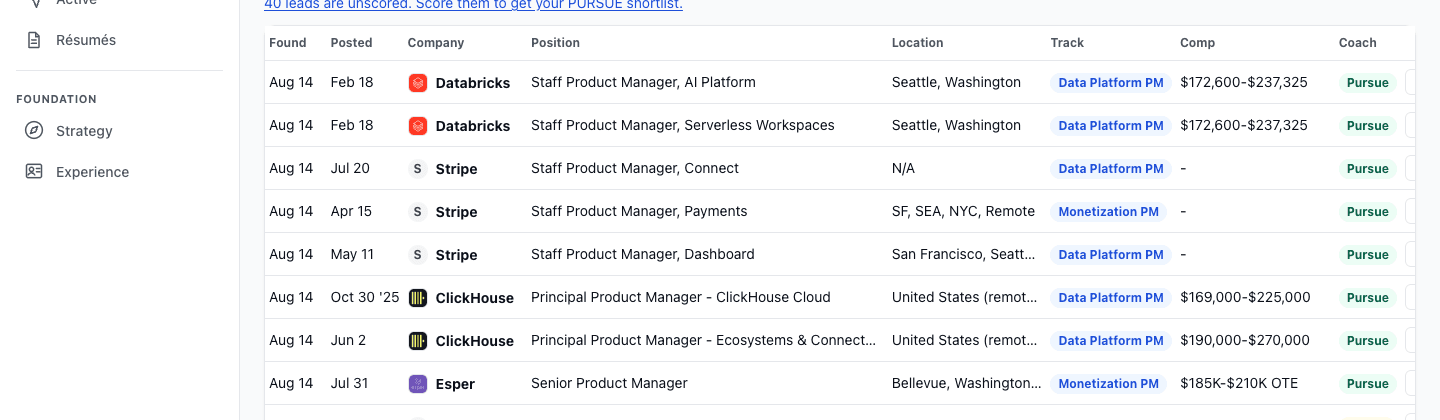
Task: Click Data Platform PM tag in Stripe Dashboard row
Action: (1111, 255)
